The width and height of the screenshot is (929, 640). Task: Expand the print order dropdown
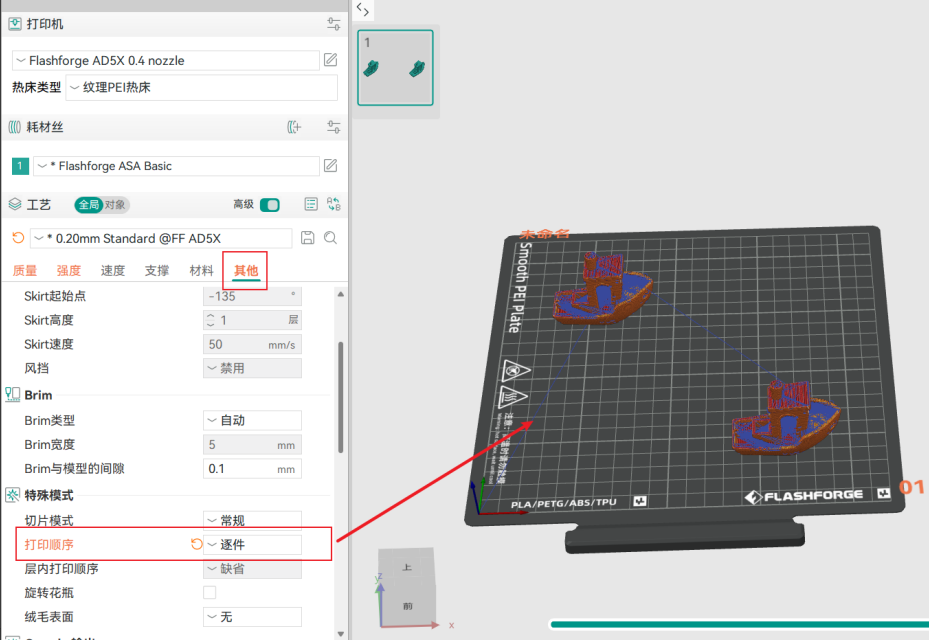[x=252, y=545]
